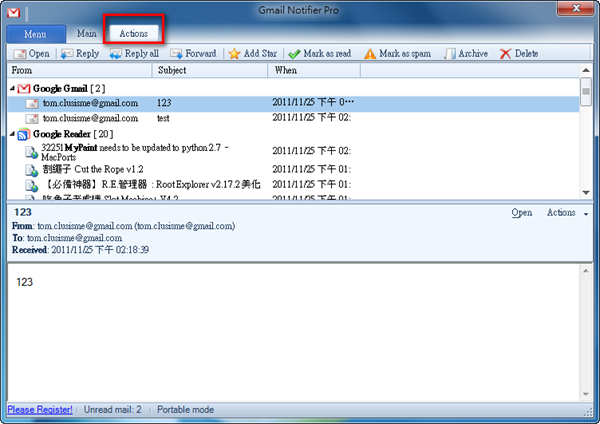
Task: Click the Reply arrow icon
Action: (x=67, y=54)
